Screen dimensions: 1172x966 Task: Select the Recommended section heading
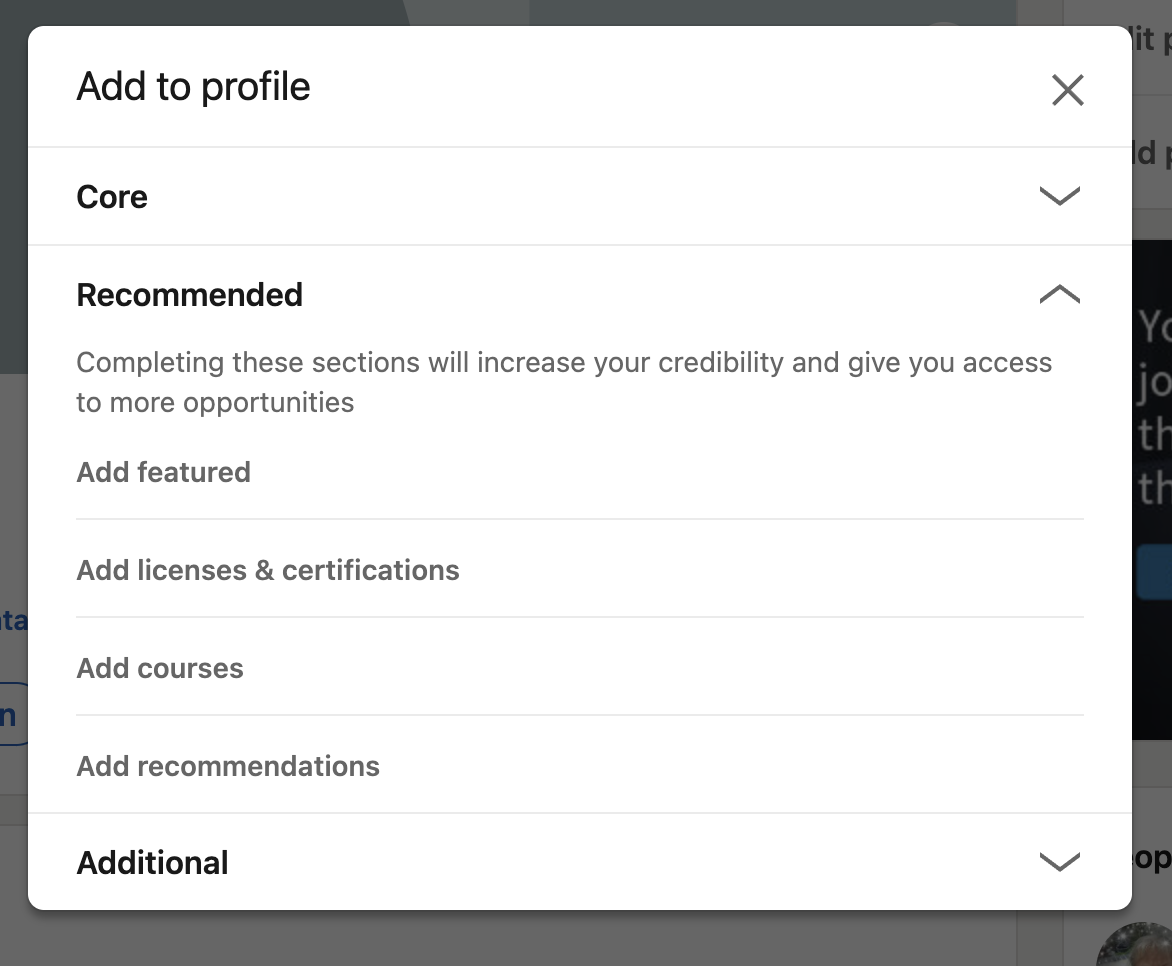click(x=190, y=295)
